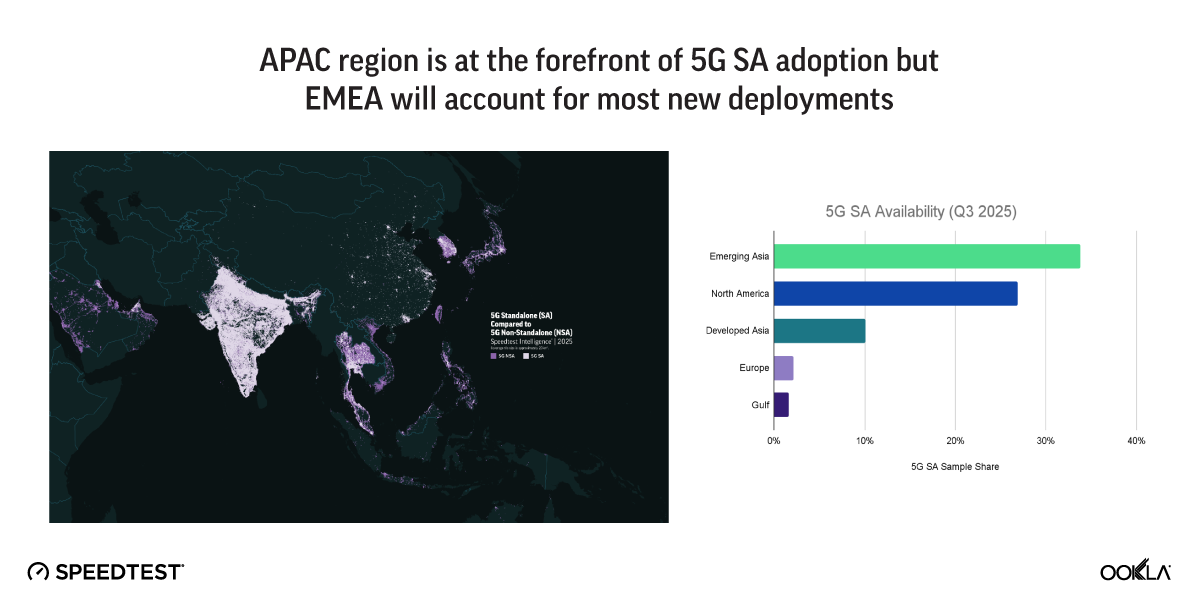This screenshot has height=615, width=1200.
Task: Click the blue North America bar
Action: 895,293
